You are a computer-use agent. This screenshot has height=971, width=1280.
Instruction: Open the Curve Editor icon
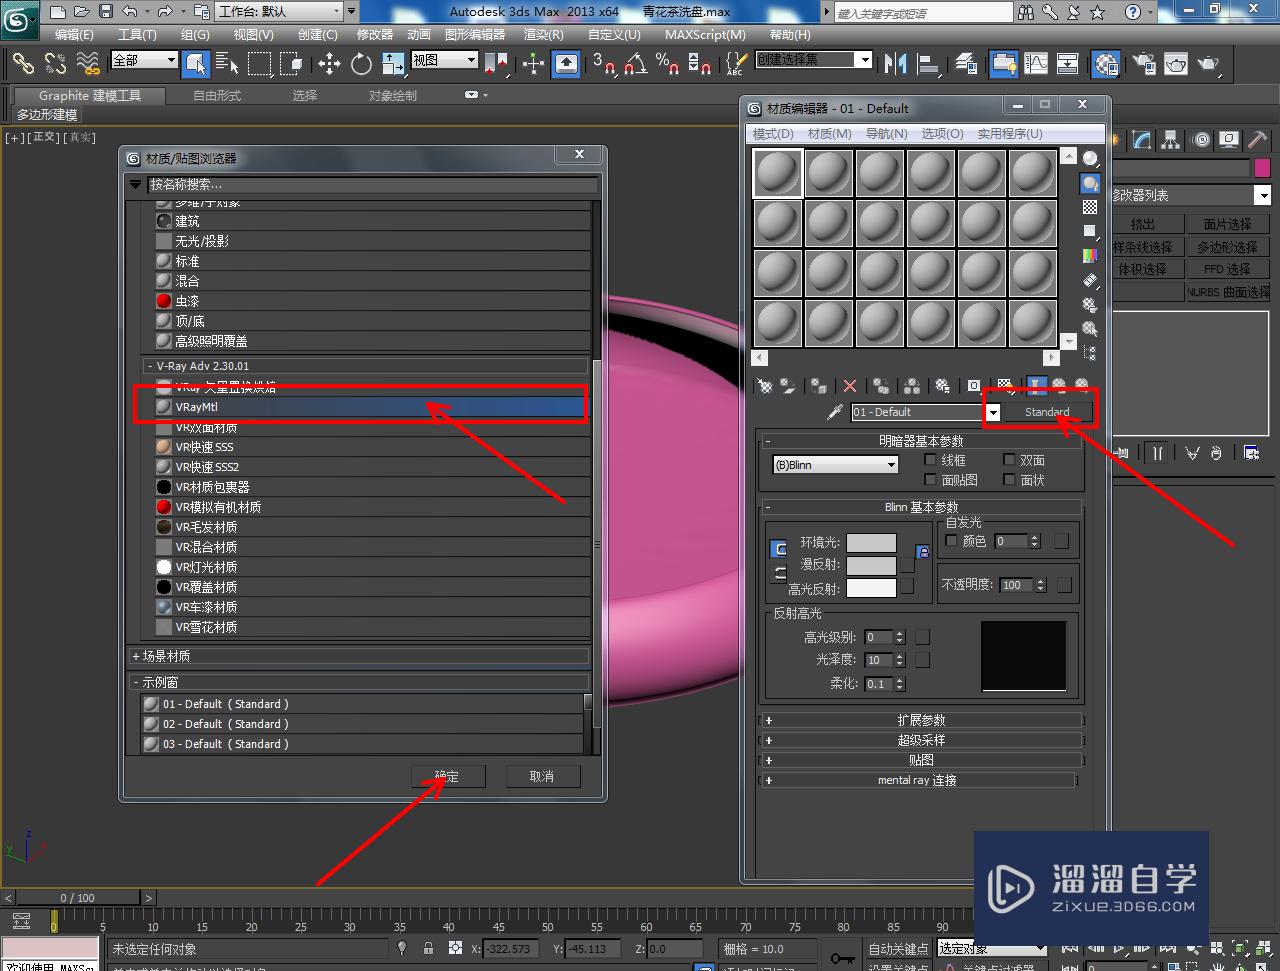pos(1036,64)
